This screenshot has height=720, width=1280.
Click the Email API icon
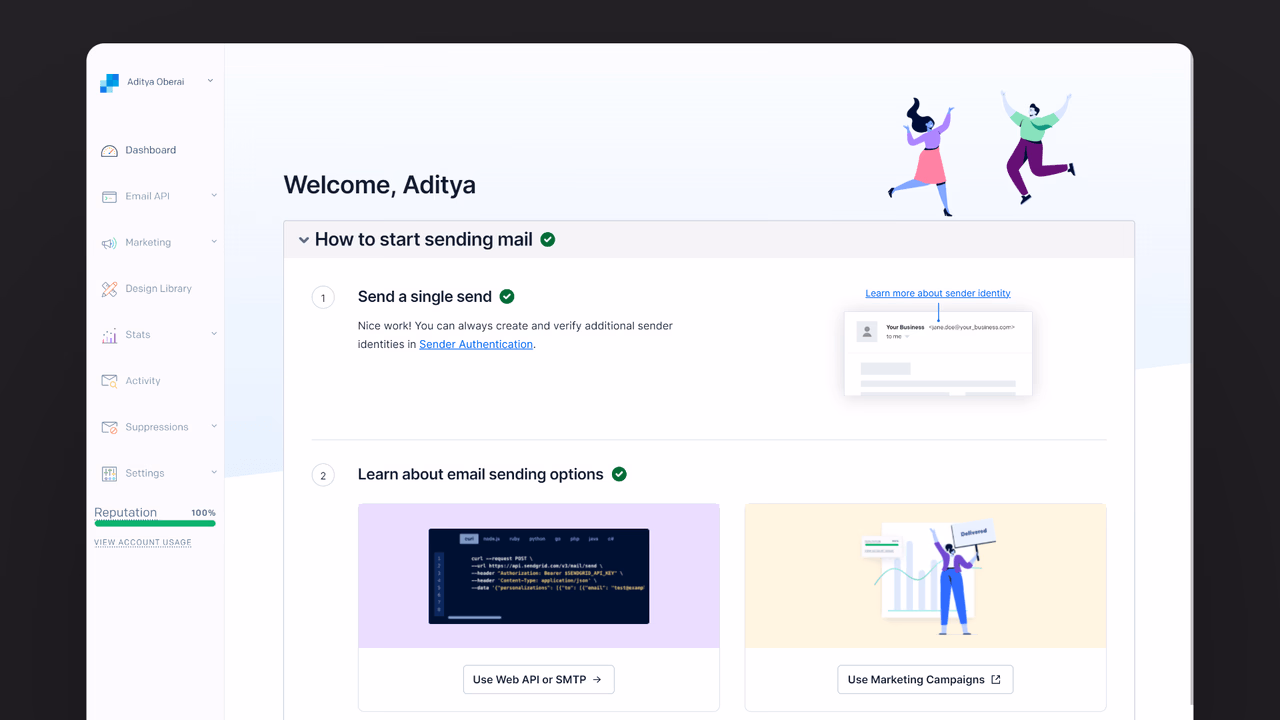coord(109,197)
